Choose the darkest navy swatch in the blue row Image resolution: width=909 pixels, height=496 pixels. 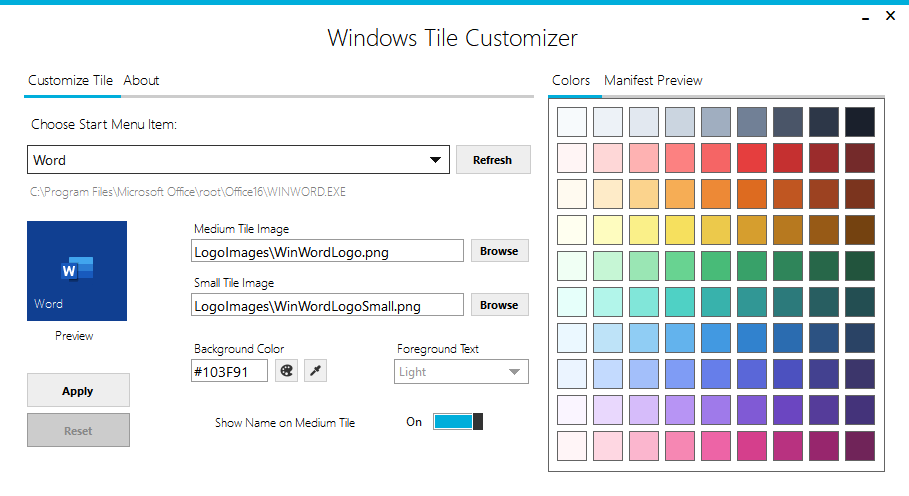point(860,337)
